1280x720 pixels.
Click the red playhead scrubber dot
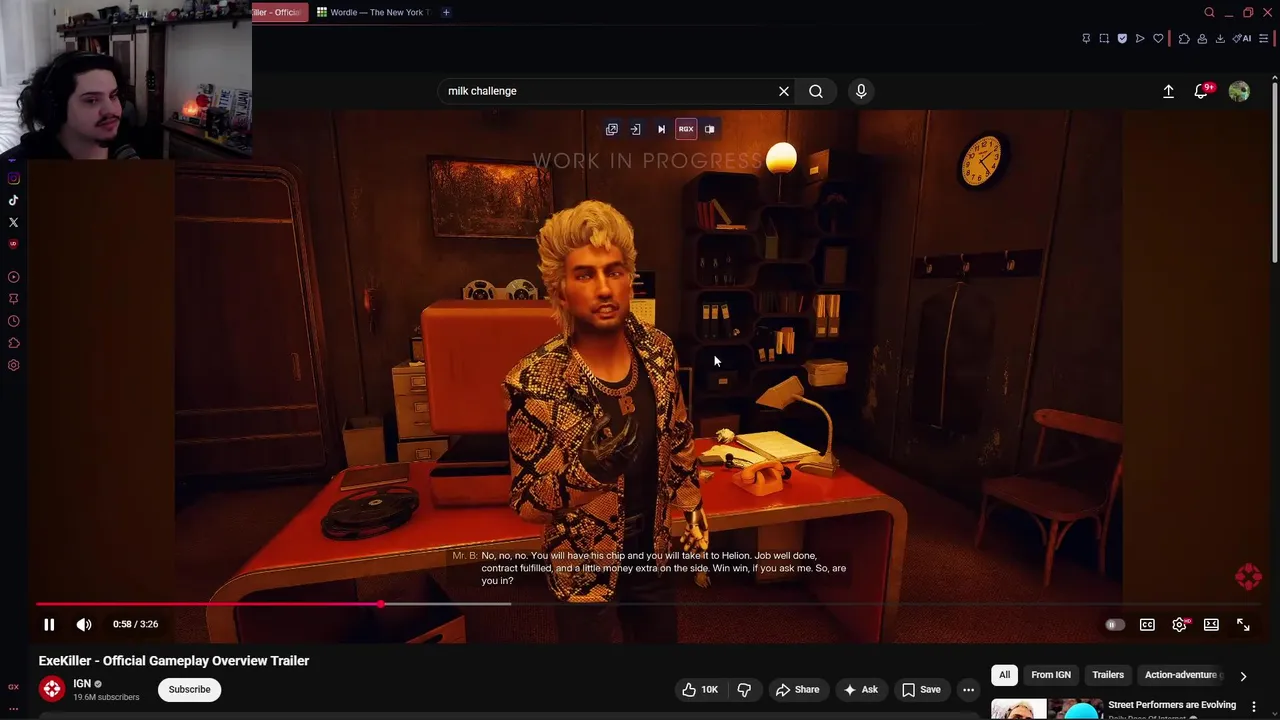[x=381, y=604]
